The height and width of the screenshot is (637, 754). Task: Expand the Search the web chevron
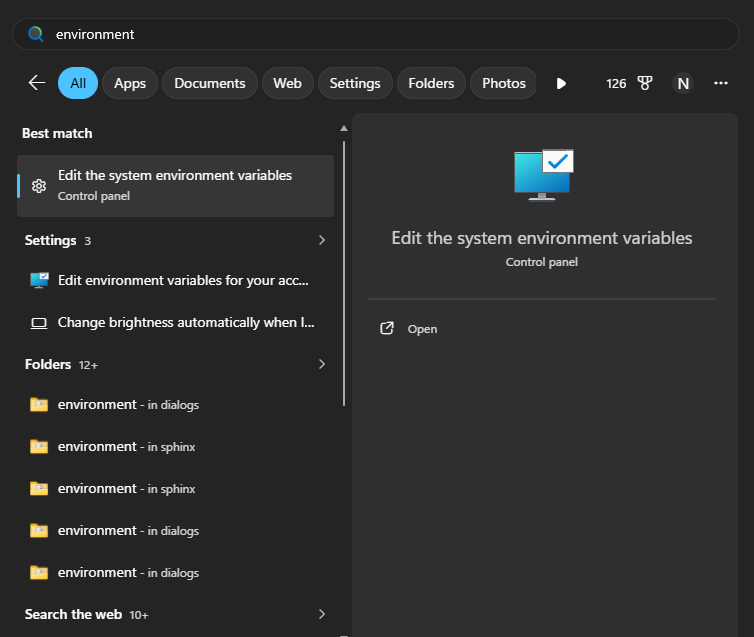pos(322,614)
